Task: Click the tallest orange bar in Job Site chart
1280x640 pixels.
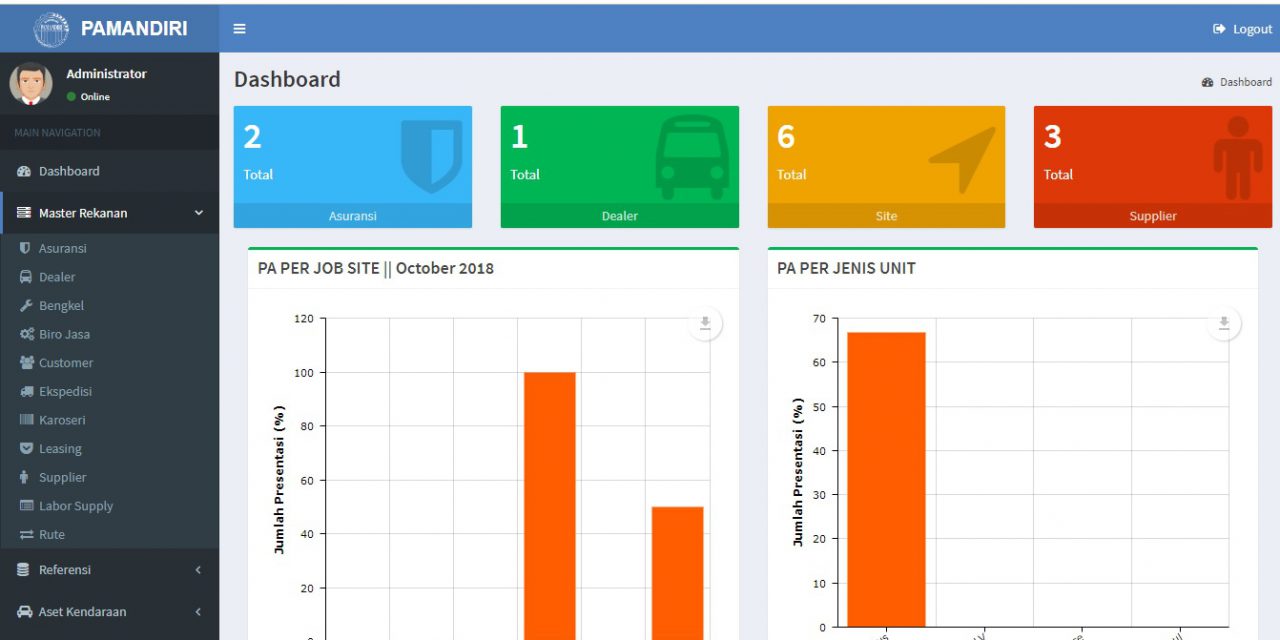Action: pos(549,500)
